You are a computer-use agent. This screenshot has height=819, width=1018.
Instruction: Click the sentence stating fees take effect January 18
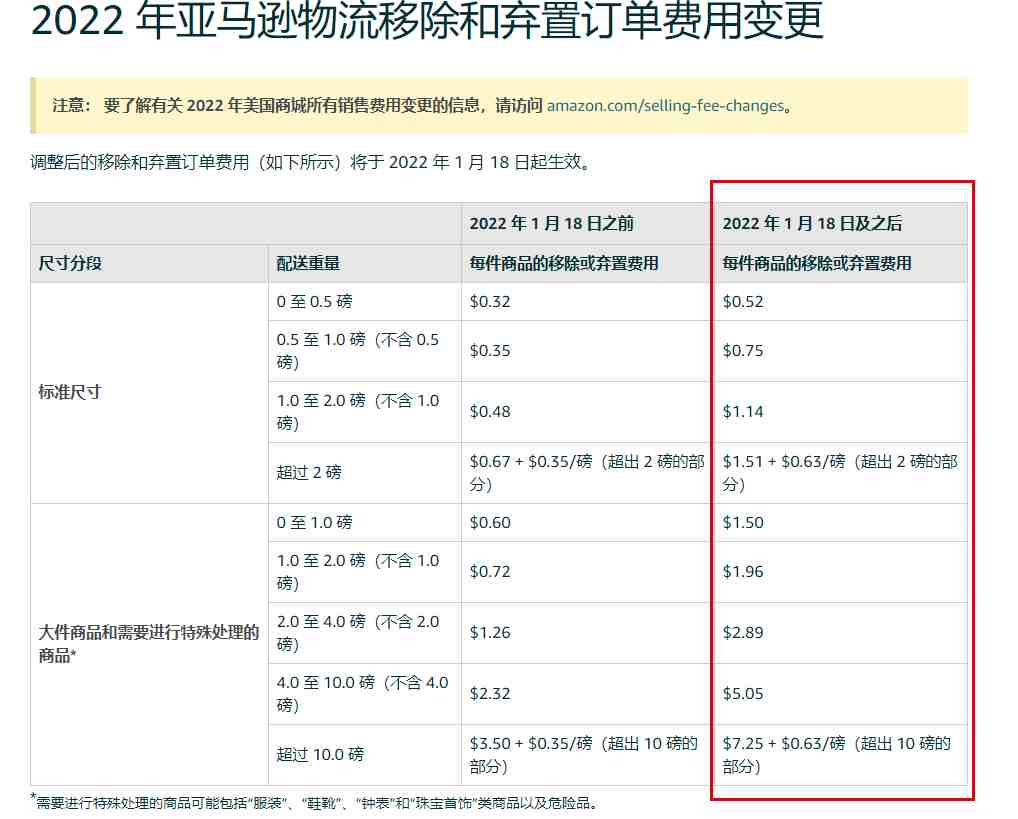(x=310, y=162)
